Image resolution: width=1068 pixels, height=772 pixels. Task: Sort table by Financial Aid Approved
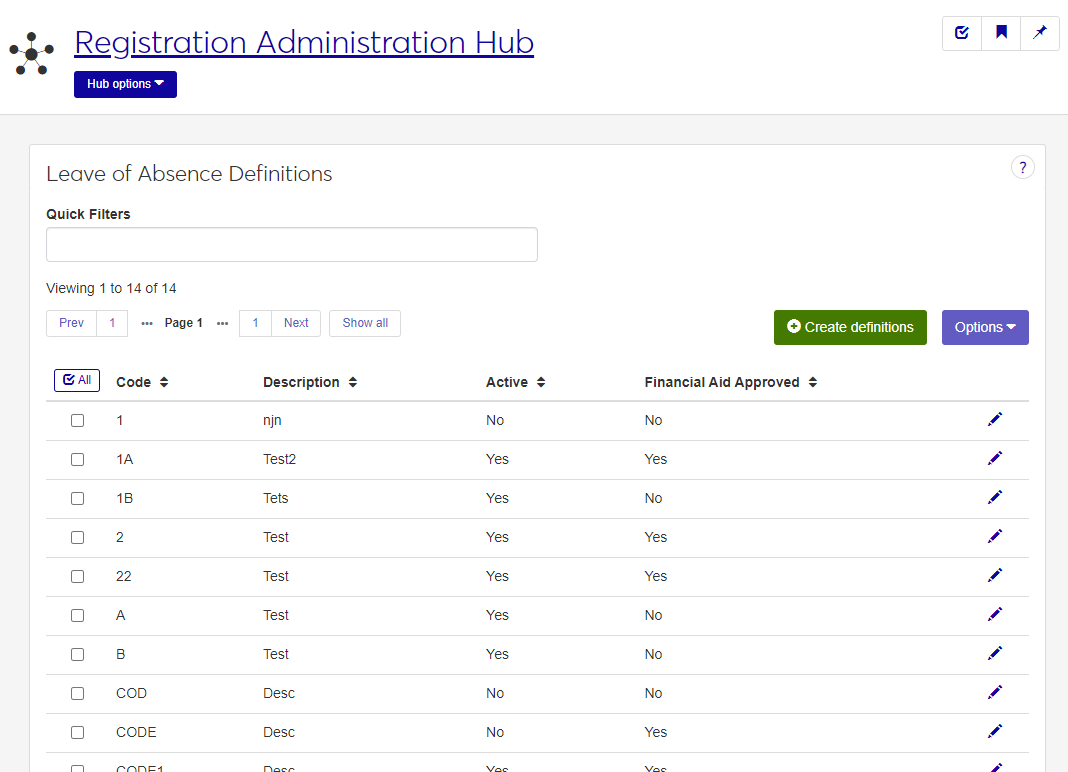730,382
